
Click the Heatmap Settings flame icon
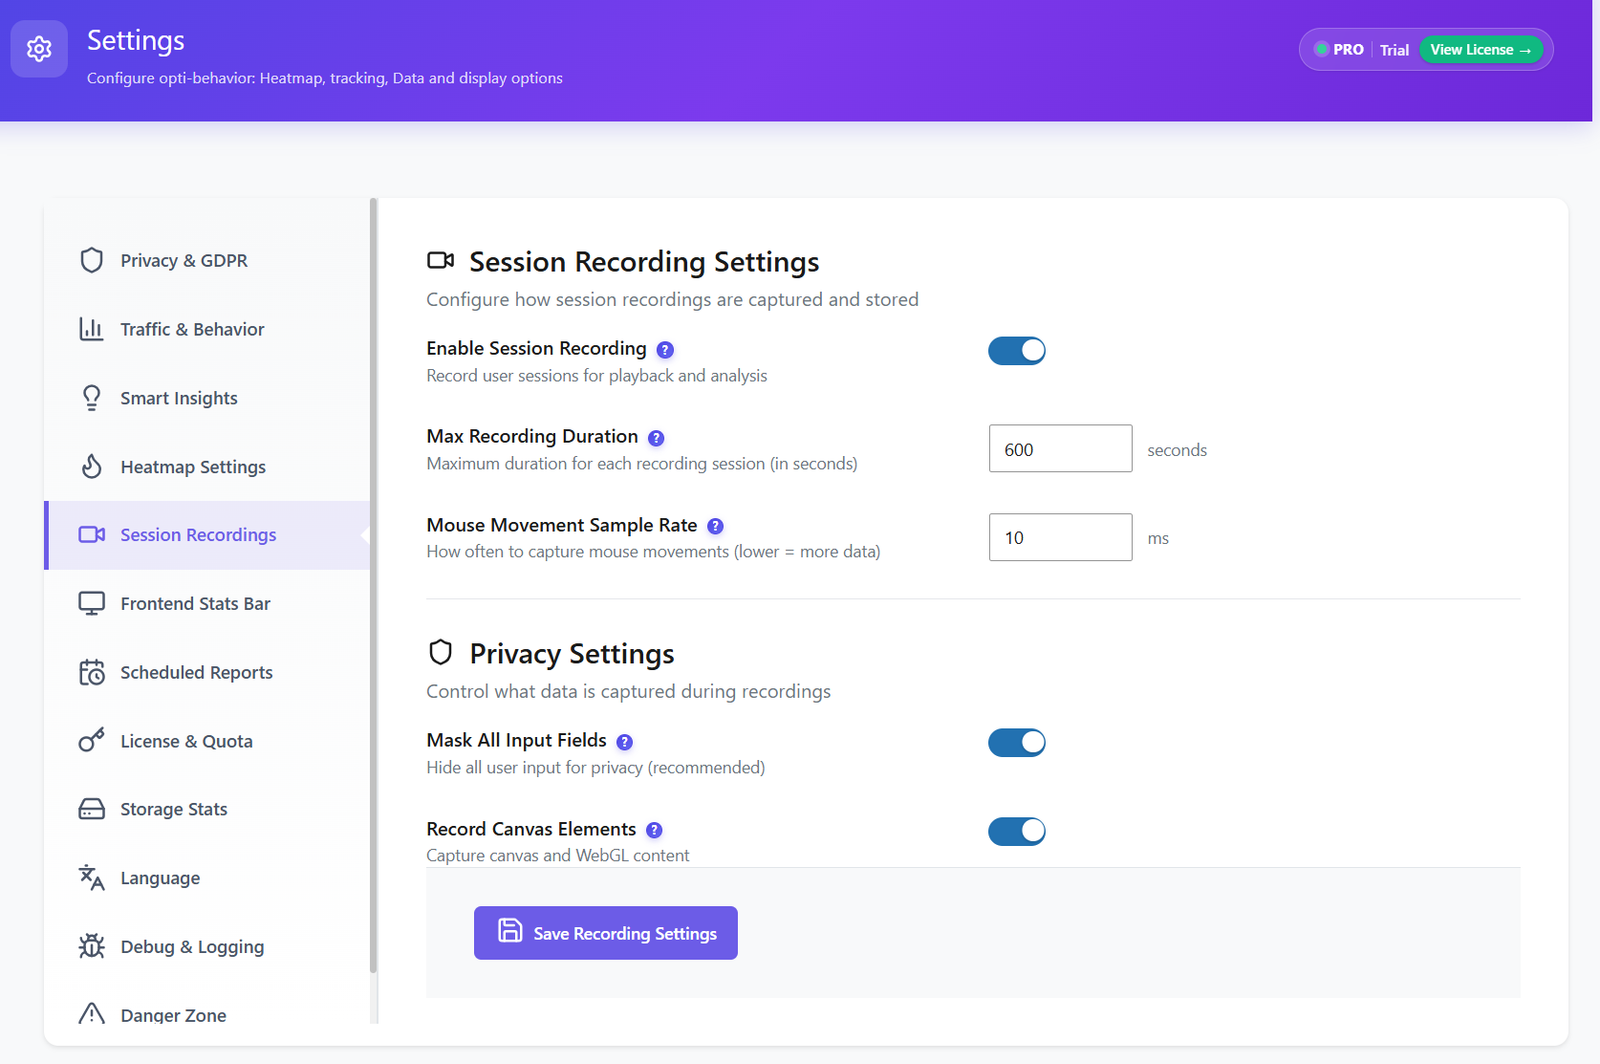(92, 467)
